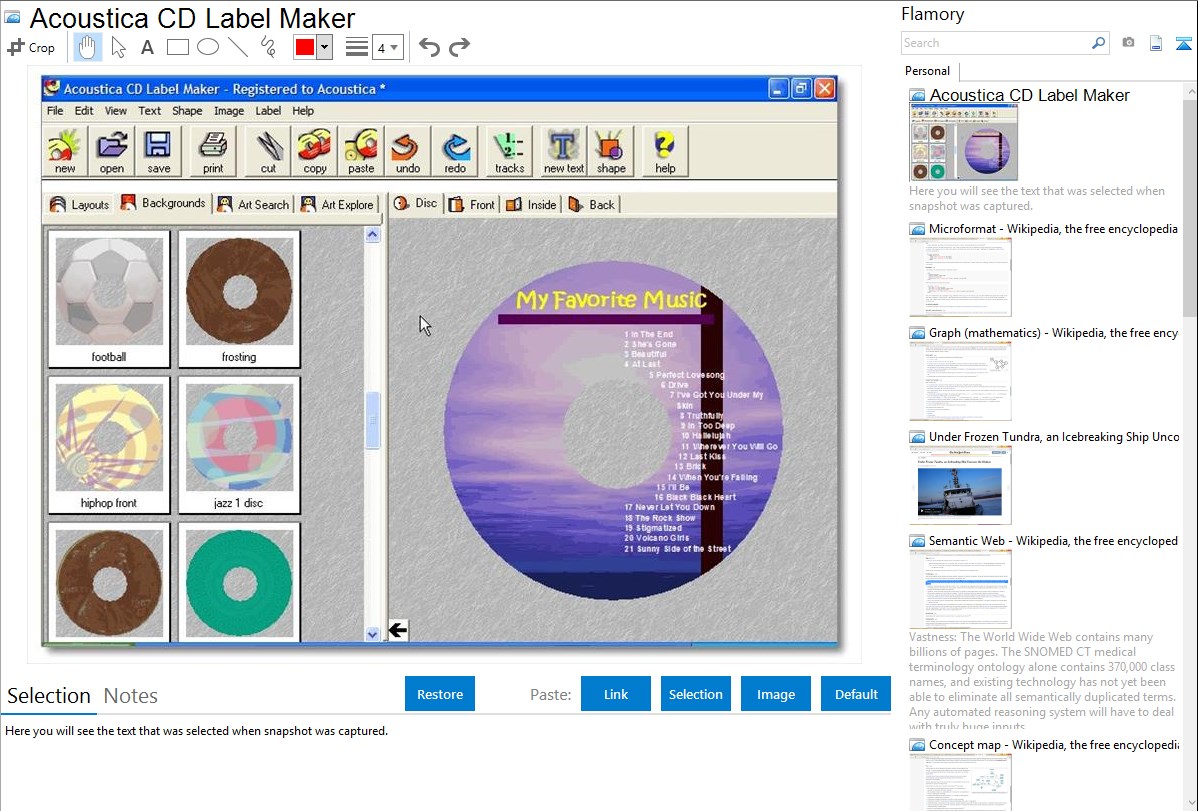Click the Help question mark icon
This screenshot has height=811, width=1198.
point(665,151)
